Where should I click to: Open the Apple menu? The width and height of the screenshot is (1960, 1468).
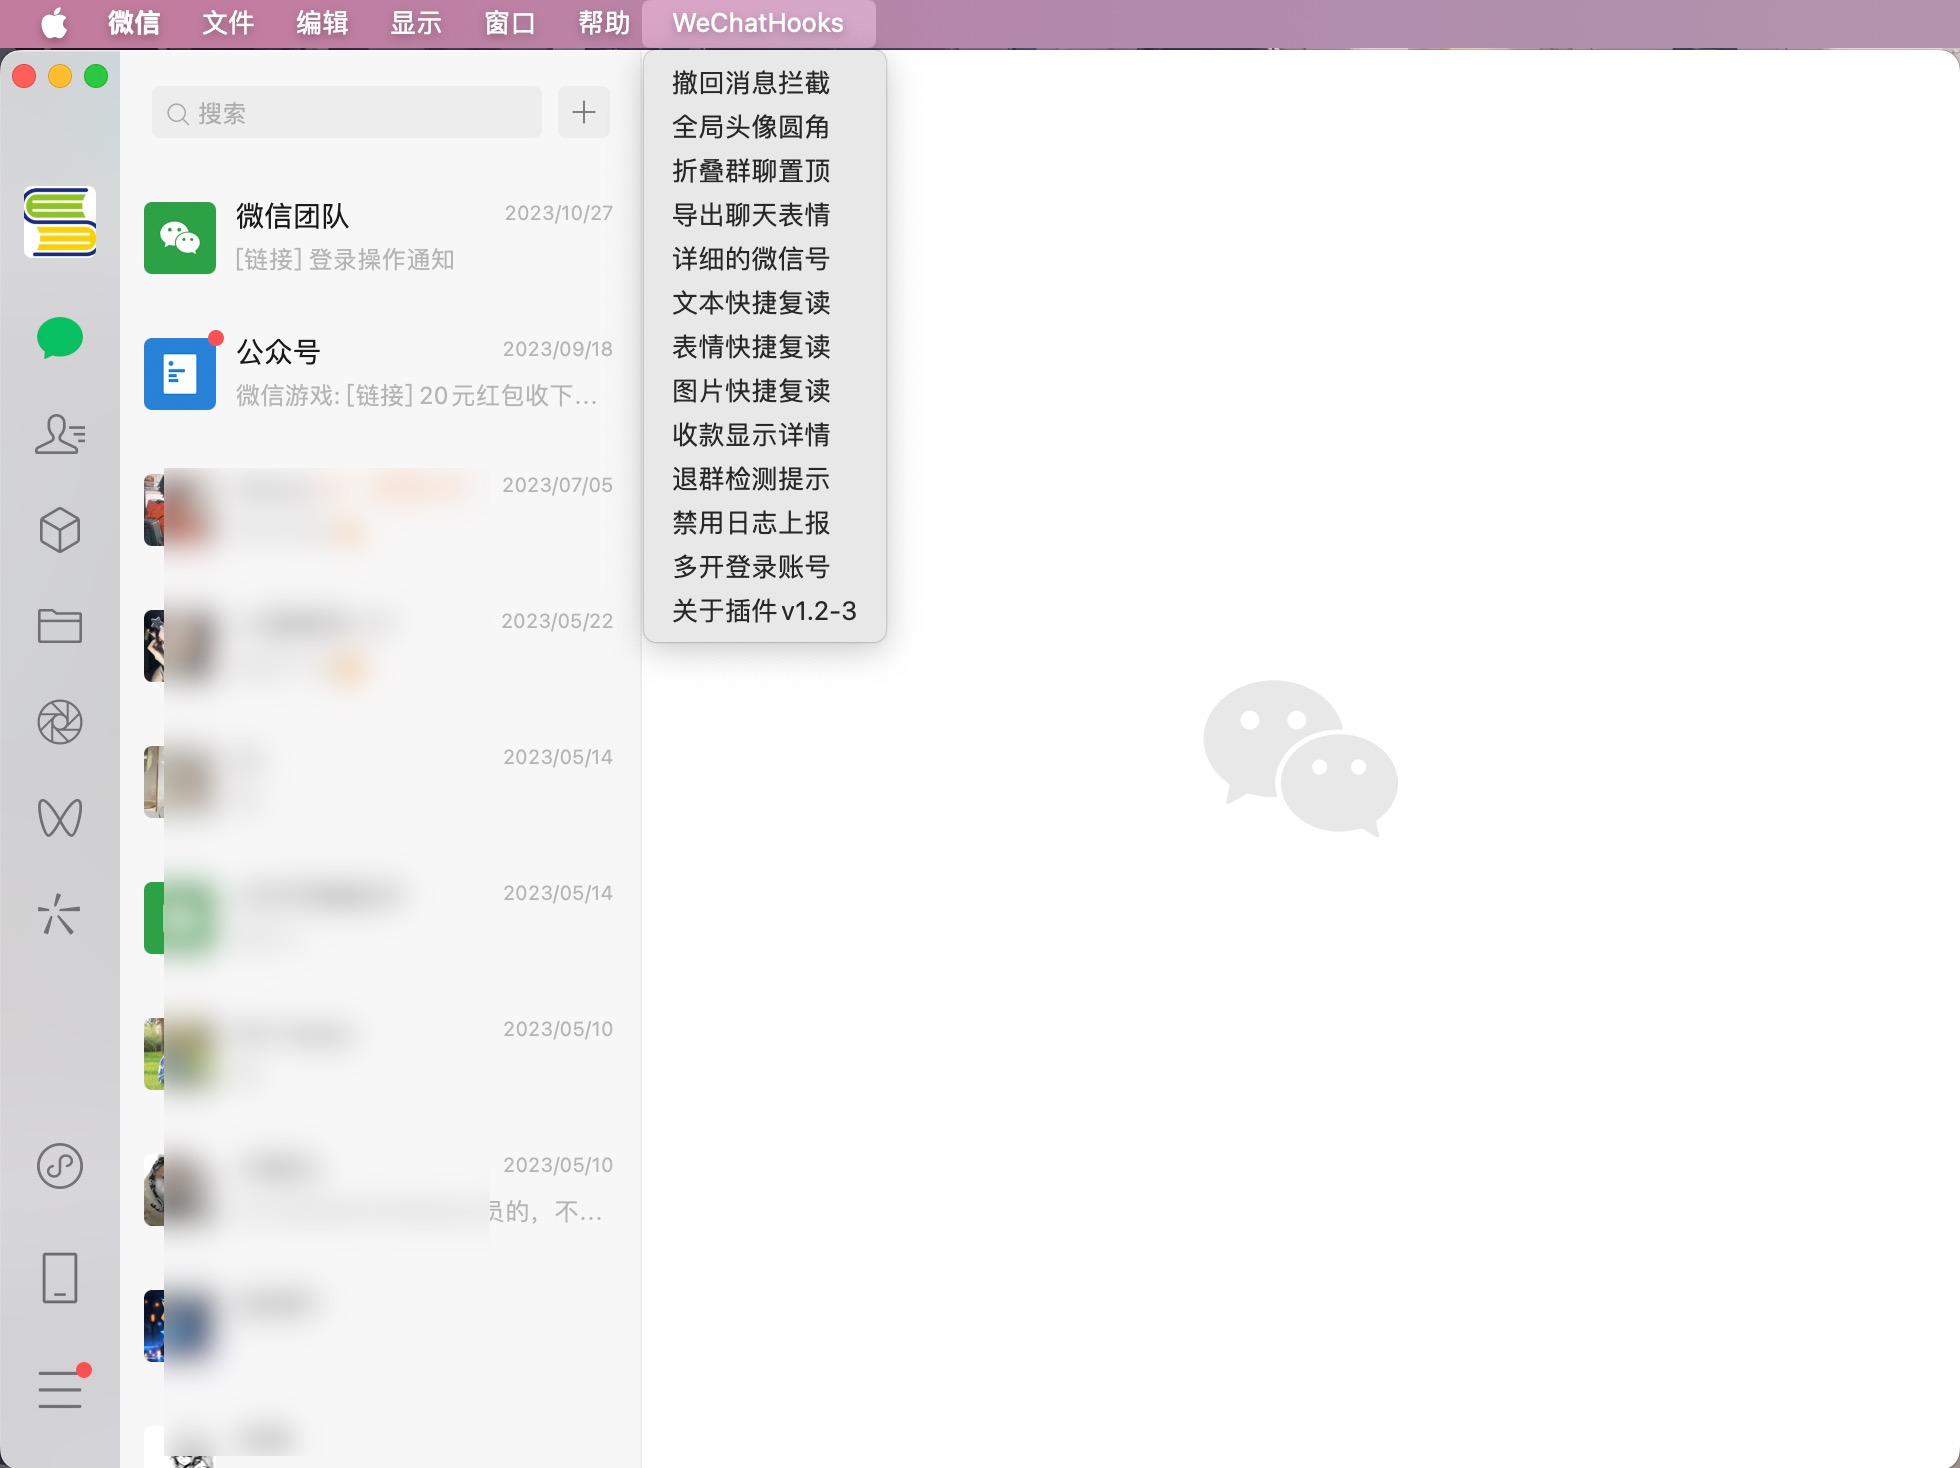[x=54, y=23]
